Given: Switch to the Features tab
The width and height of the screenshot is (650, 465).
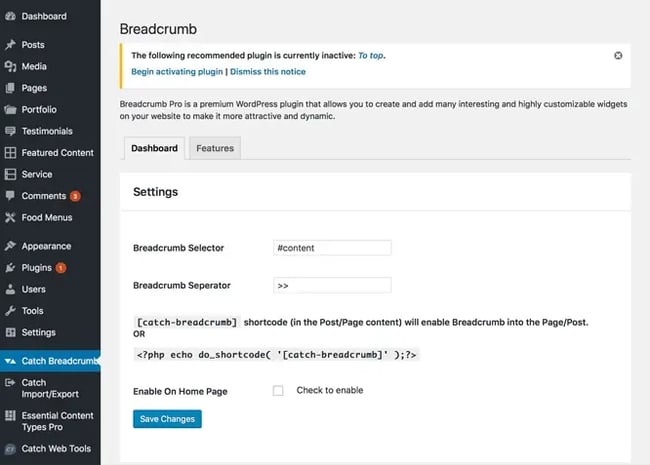Looking at the screenshot, I should pos(215,148).
